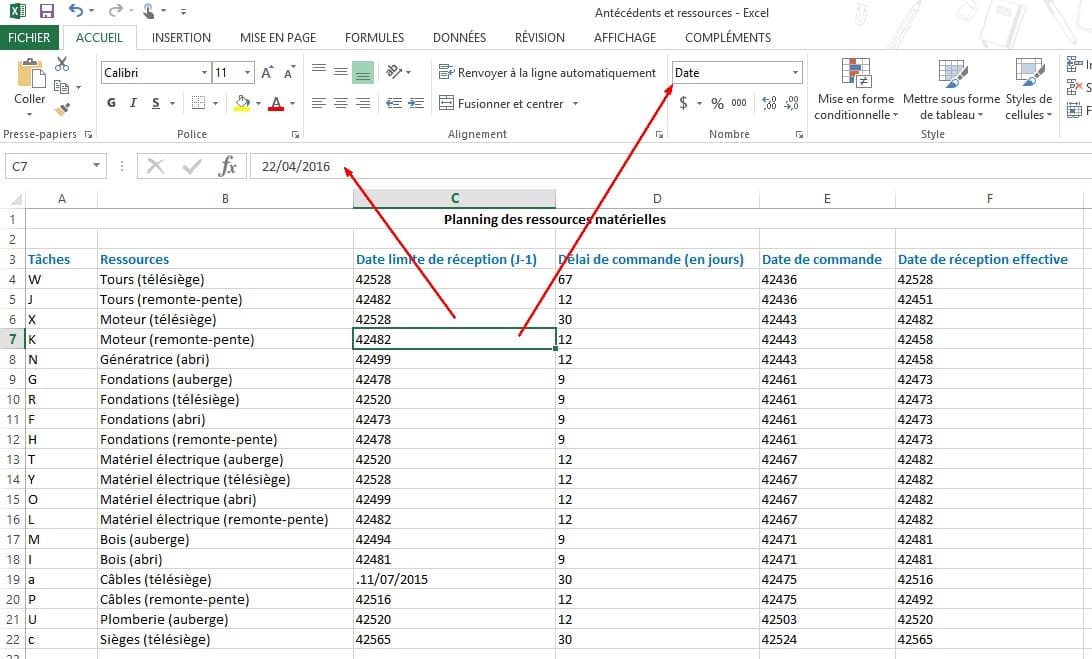This screenshot has height=659, width=1092.
Task: Open the FICHIER menu
Action: [x=29, y=38]
